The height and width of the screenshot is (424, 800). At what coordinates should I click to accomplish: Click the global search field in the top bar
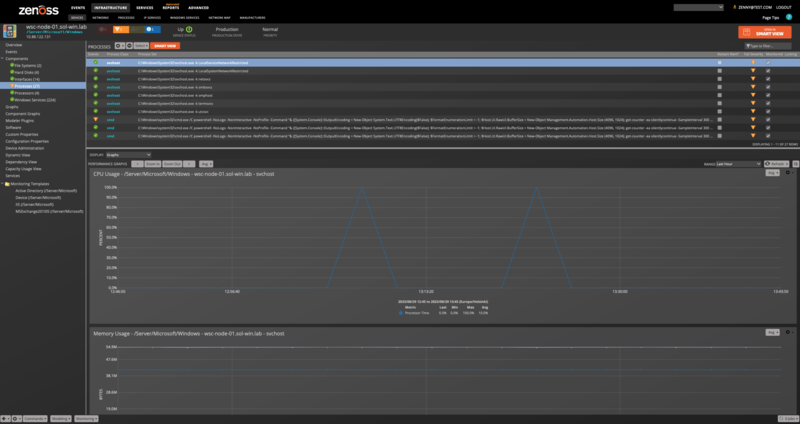coord(698,8)
